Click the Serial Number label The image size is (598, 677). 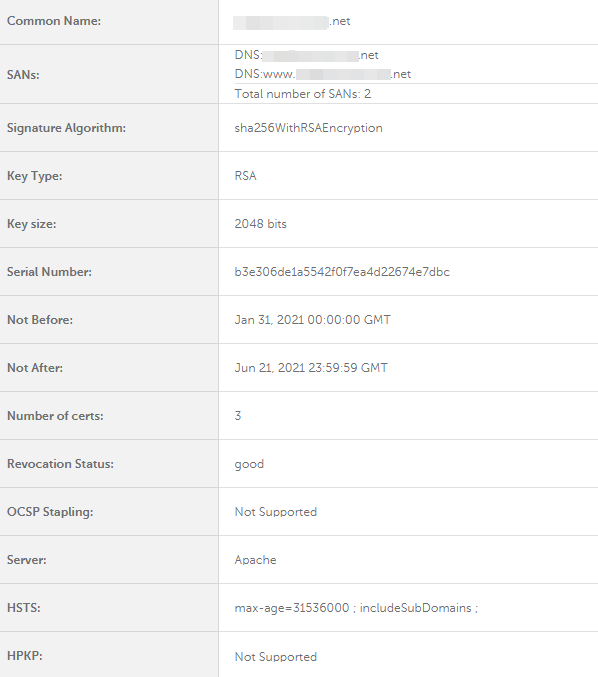(49, 272)
